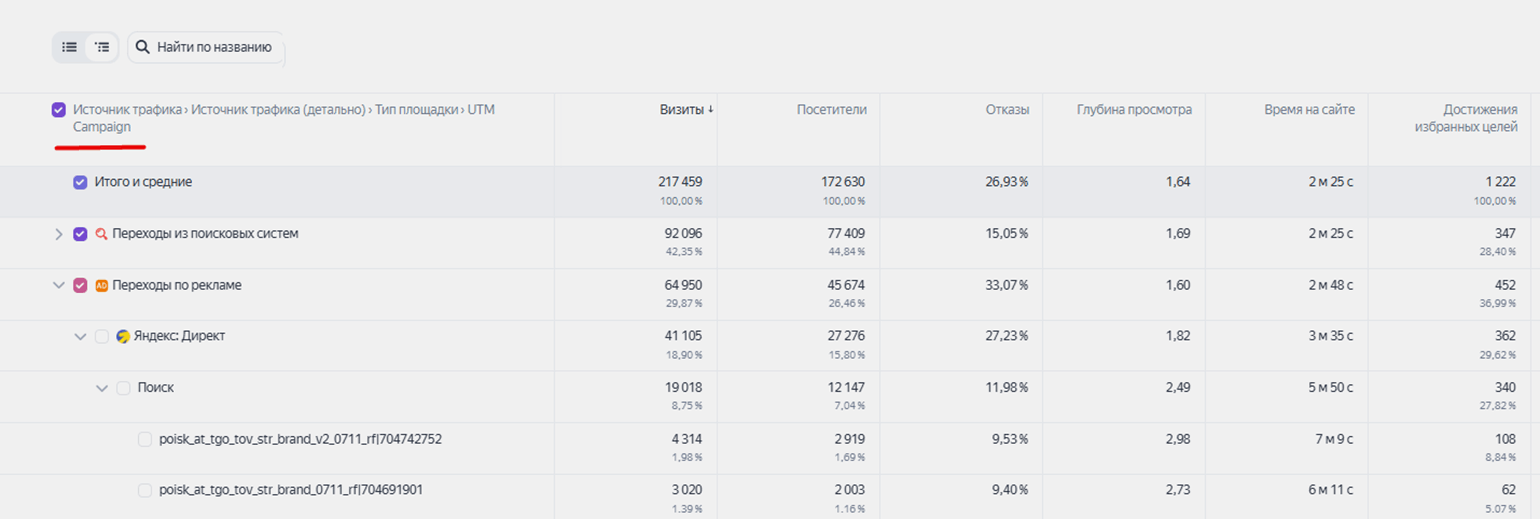
Task: Check the Поиск row checkbox
Action: (123, 388)
